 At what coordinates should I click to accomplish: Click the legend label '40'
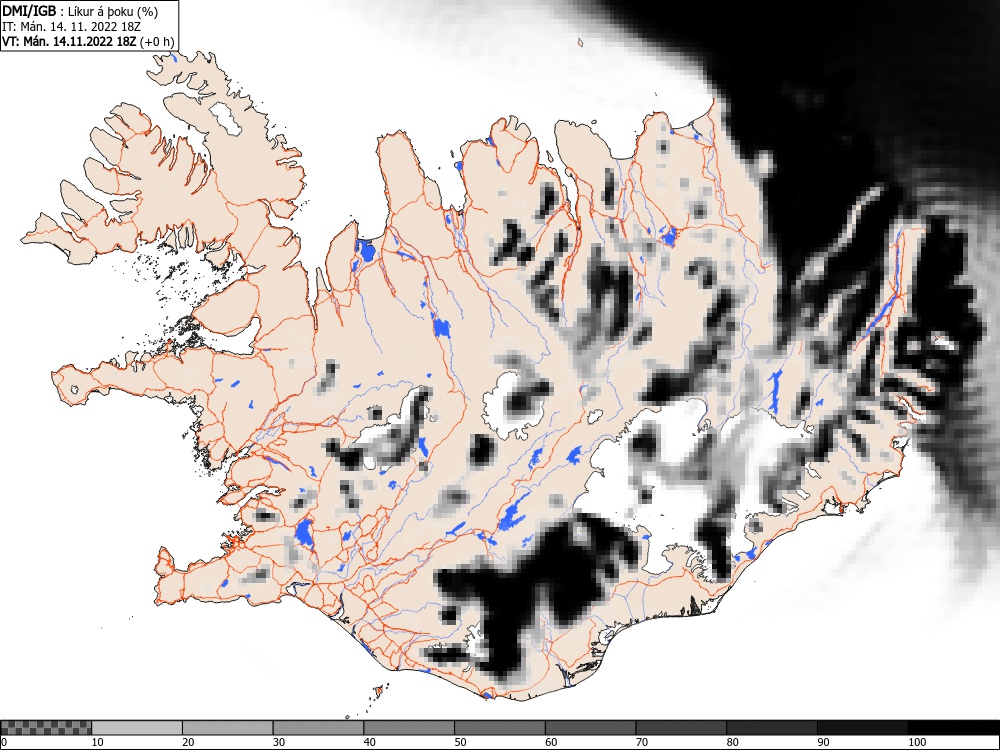pos(369,742)
